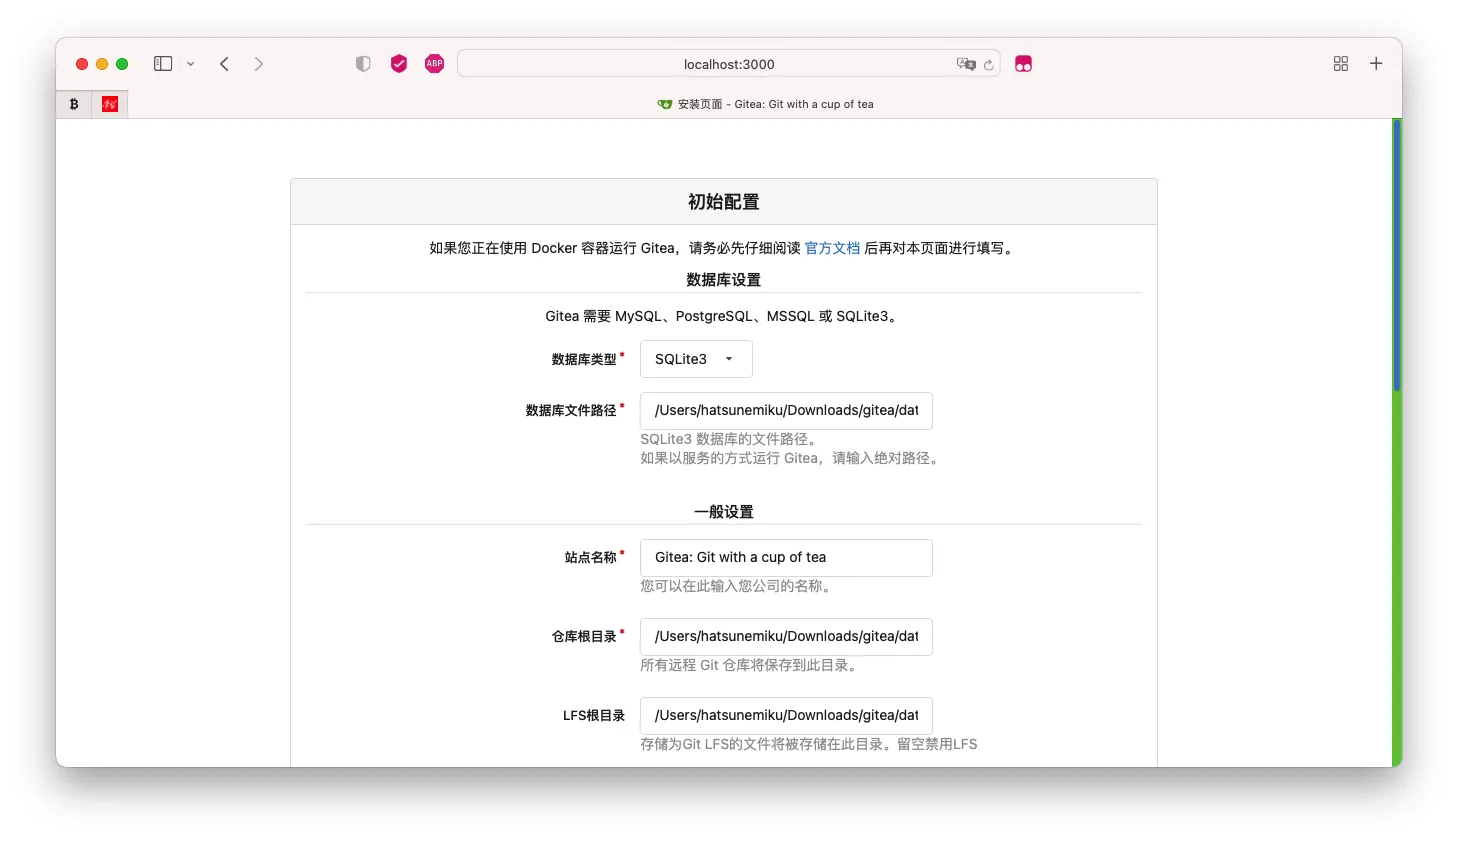1458x841 pixels.
Task: Minimize the Safari window with yellow button
Action: [x=102, y=64]
